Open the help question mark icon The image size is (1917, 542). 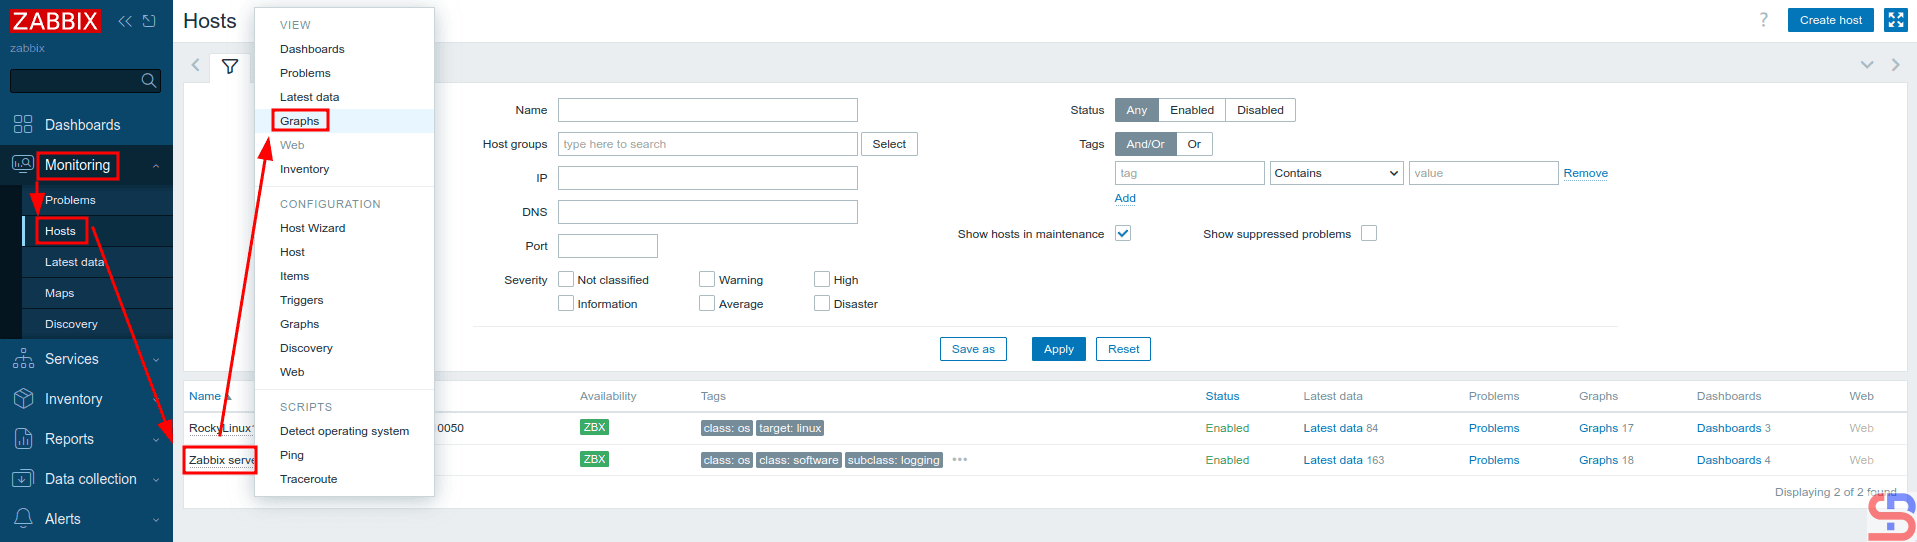coord(1763,20)
